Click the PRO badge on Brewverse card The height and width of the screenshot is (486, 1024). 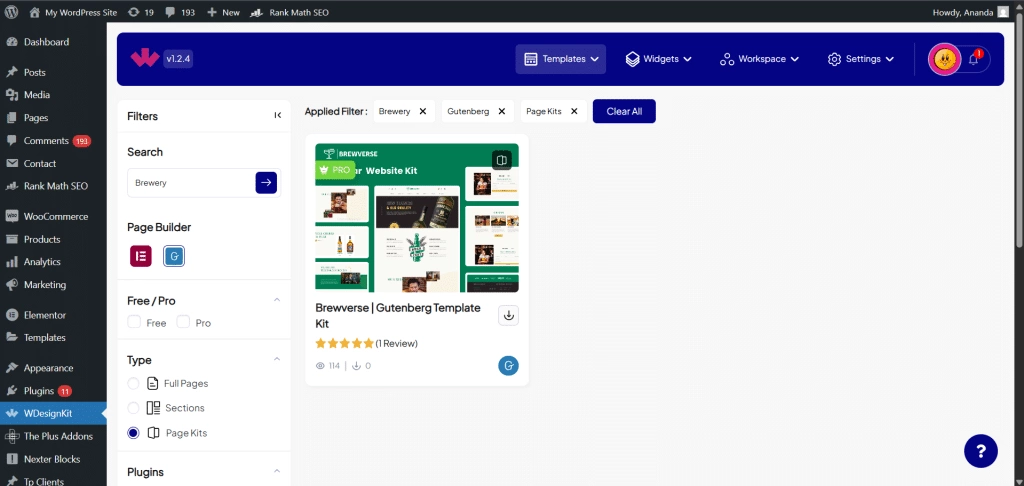click(335, 169)
